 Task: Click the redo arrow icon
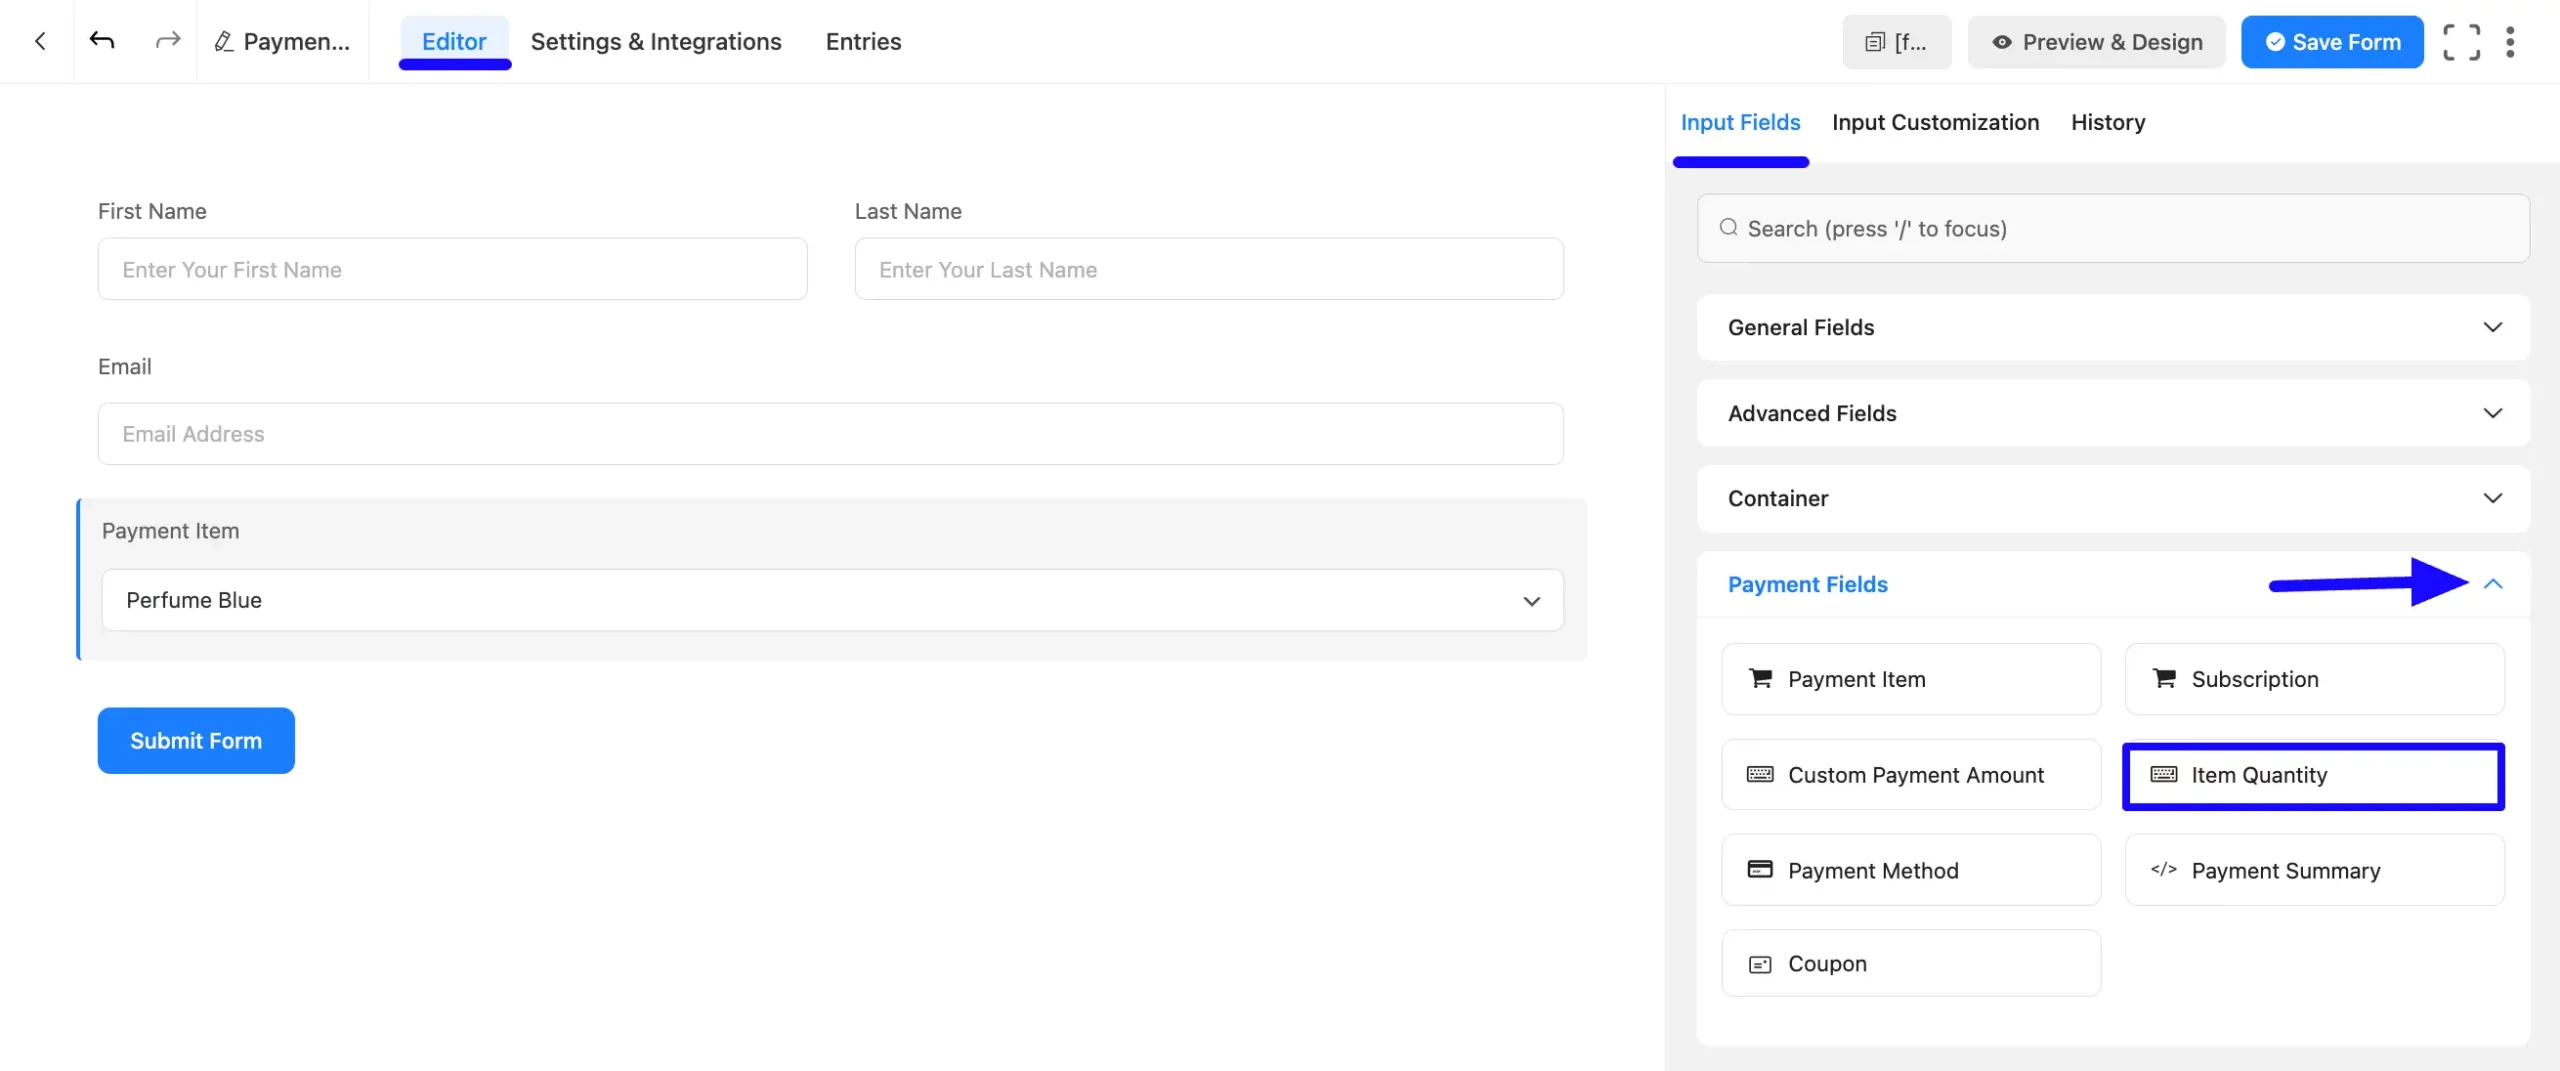166,41
